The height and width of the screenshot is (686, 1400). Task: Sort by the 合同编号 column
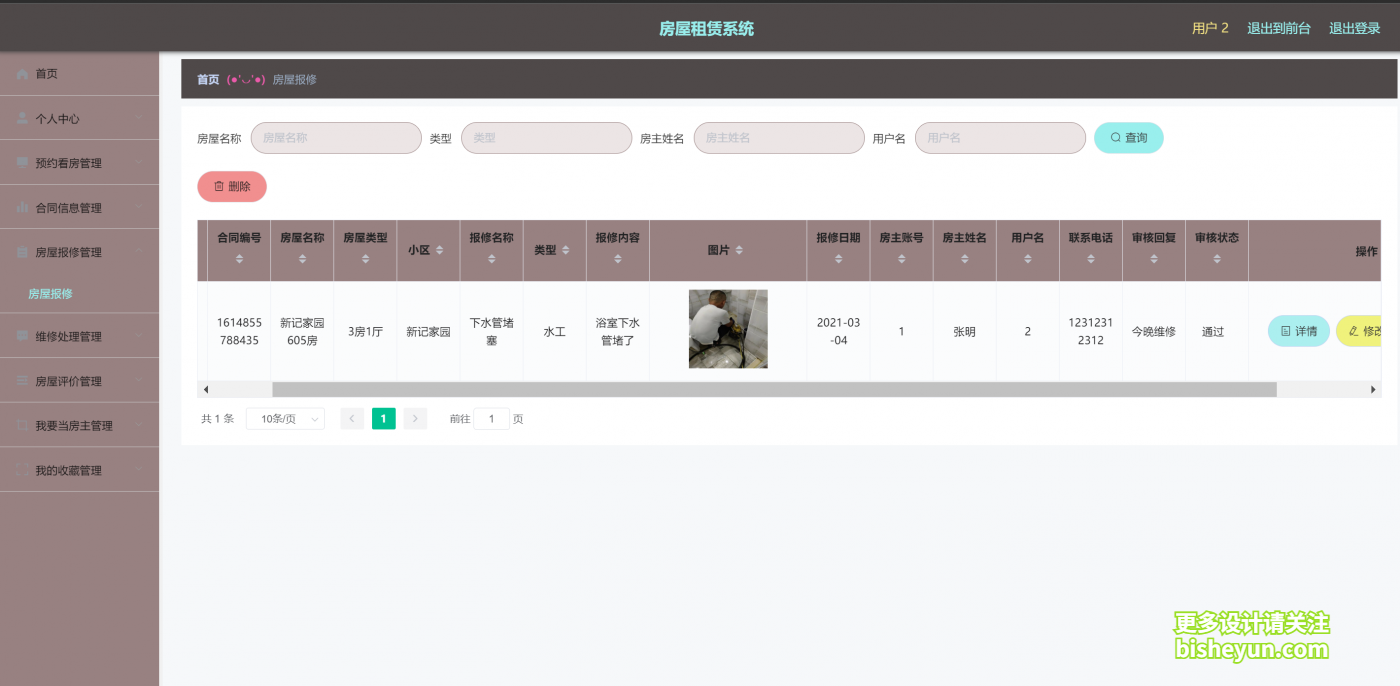239,259
